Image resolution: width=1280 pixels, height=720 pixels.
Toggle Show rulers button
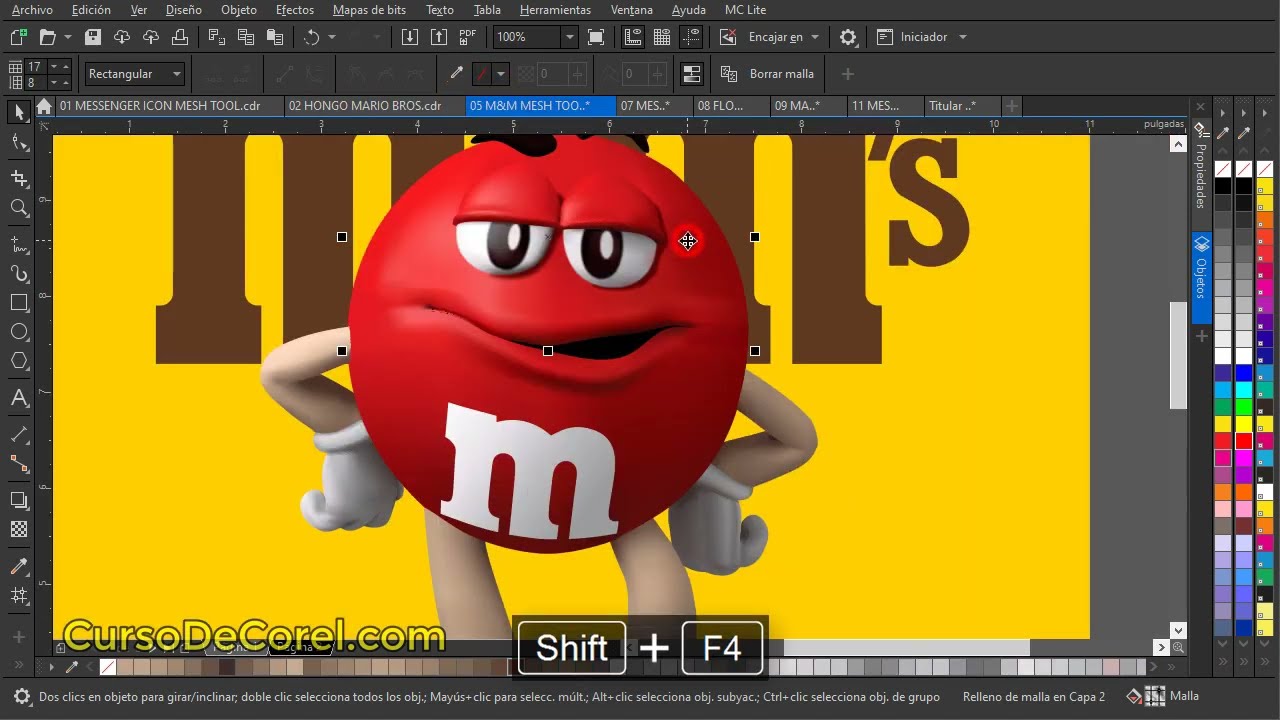632,37
